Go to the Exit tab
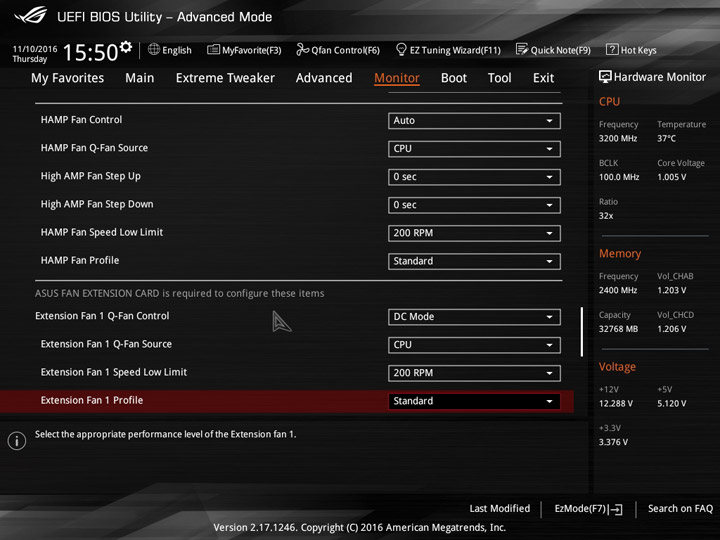This screenshot has width=720, height=540. [543, 78]
